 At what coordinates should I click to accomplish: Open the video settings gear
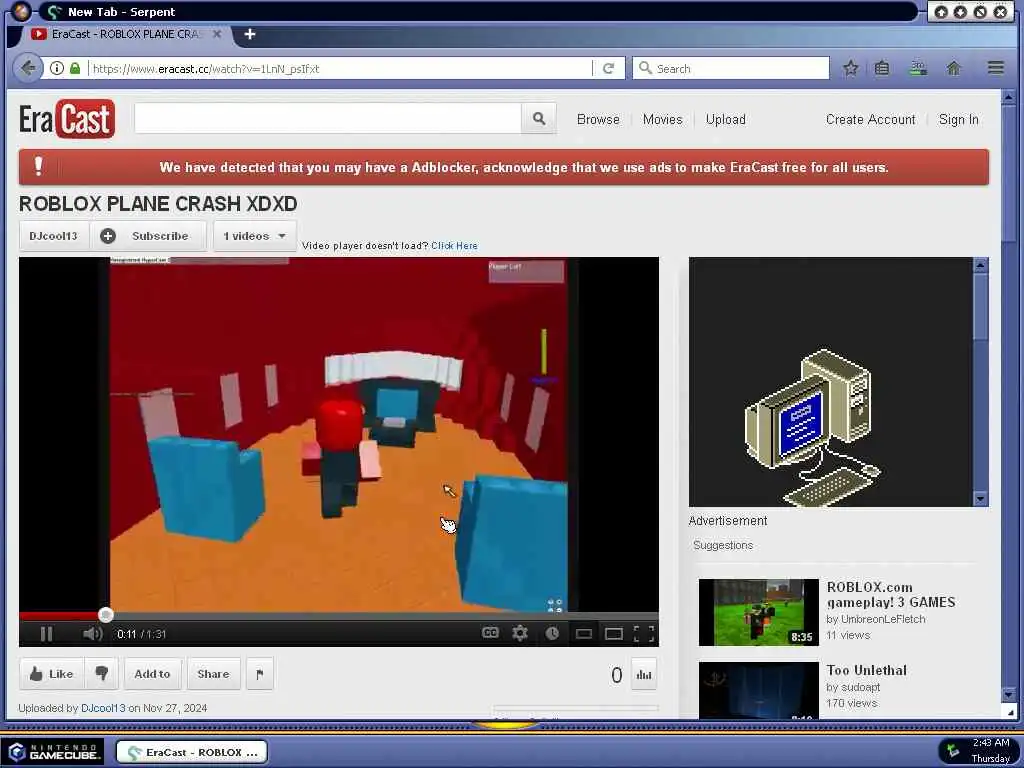point(520,633)
